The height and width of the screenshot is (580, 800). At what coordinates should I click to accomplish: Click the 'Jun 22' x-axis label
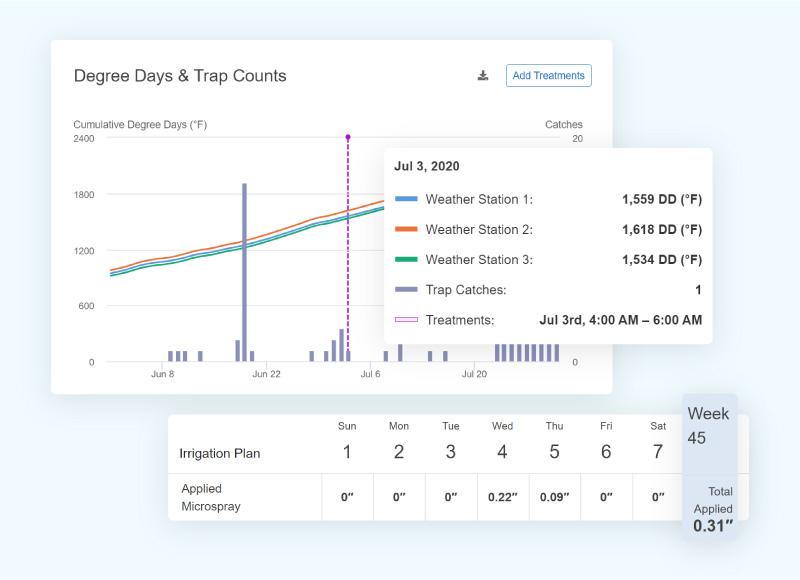pyautogui.click(x=266, y=374)
